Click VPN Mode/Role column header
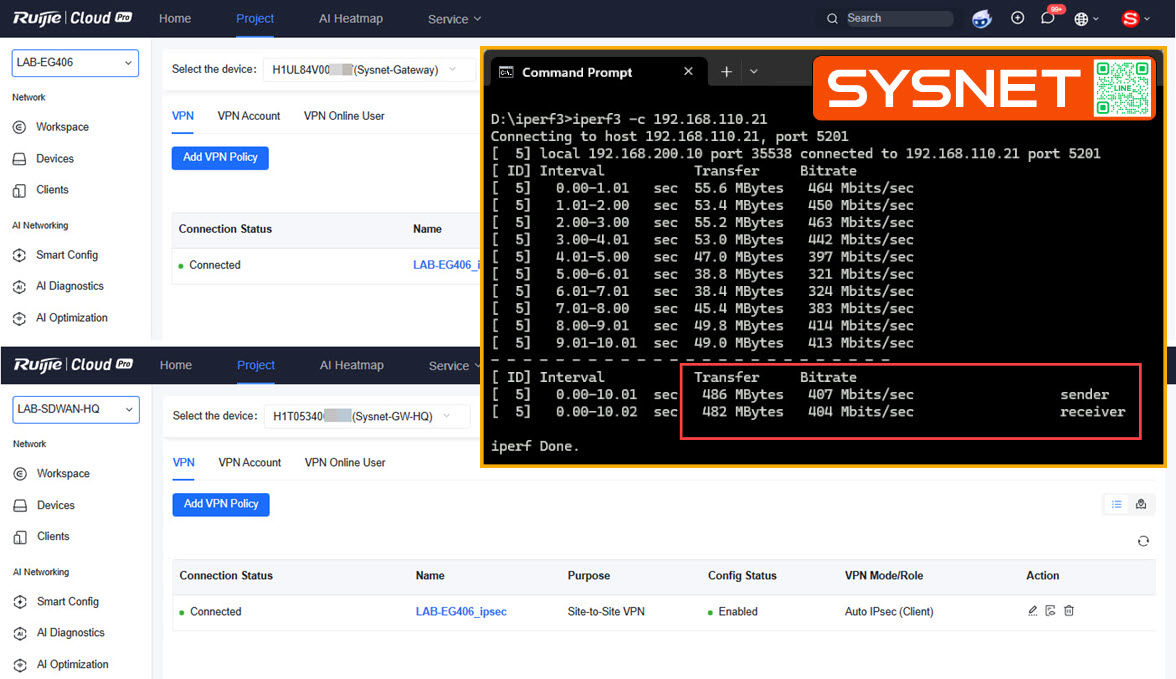The height and width of the screenshot is (679, 1176). pos(884,575)
